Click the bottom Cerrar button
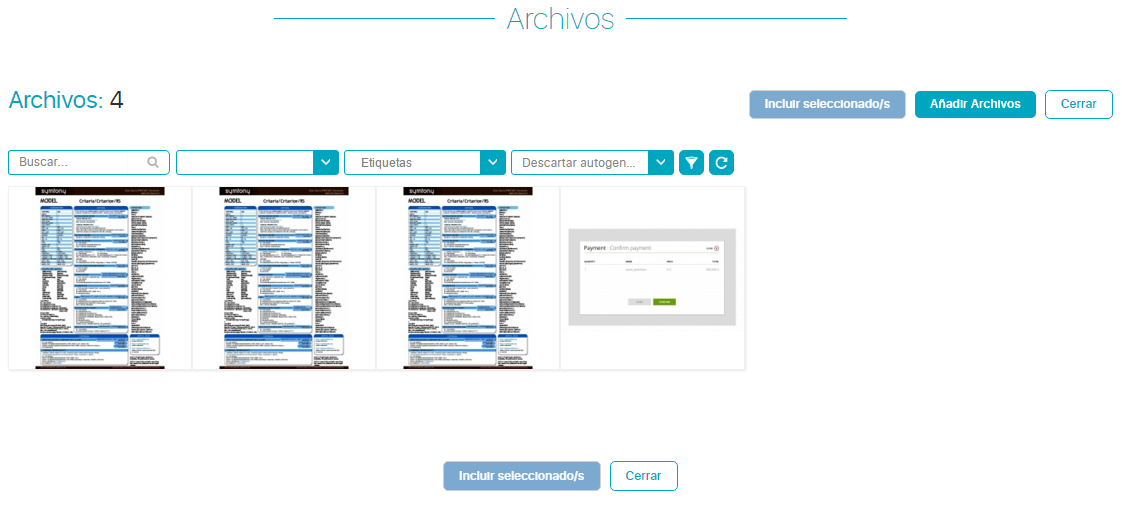Screen dimensions: 1122x525 coord(643,476)
